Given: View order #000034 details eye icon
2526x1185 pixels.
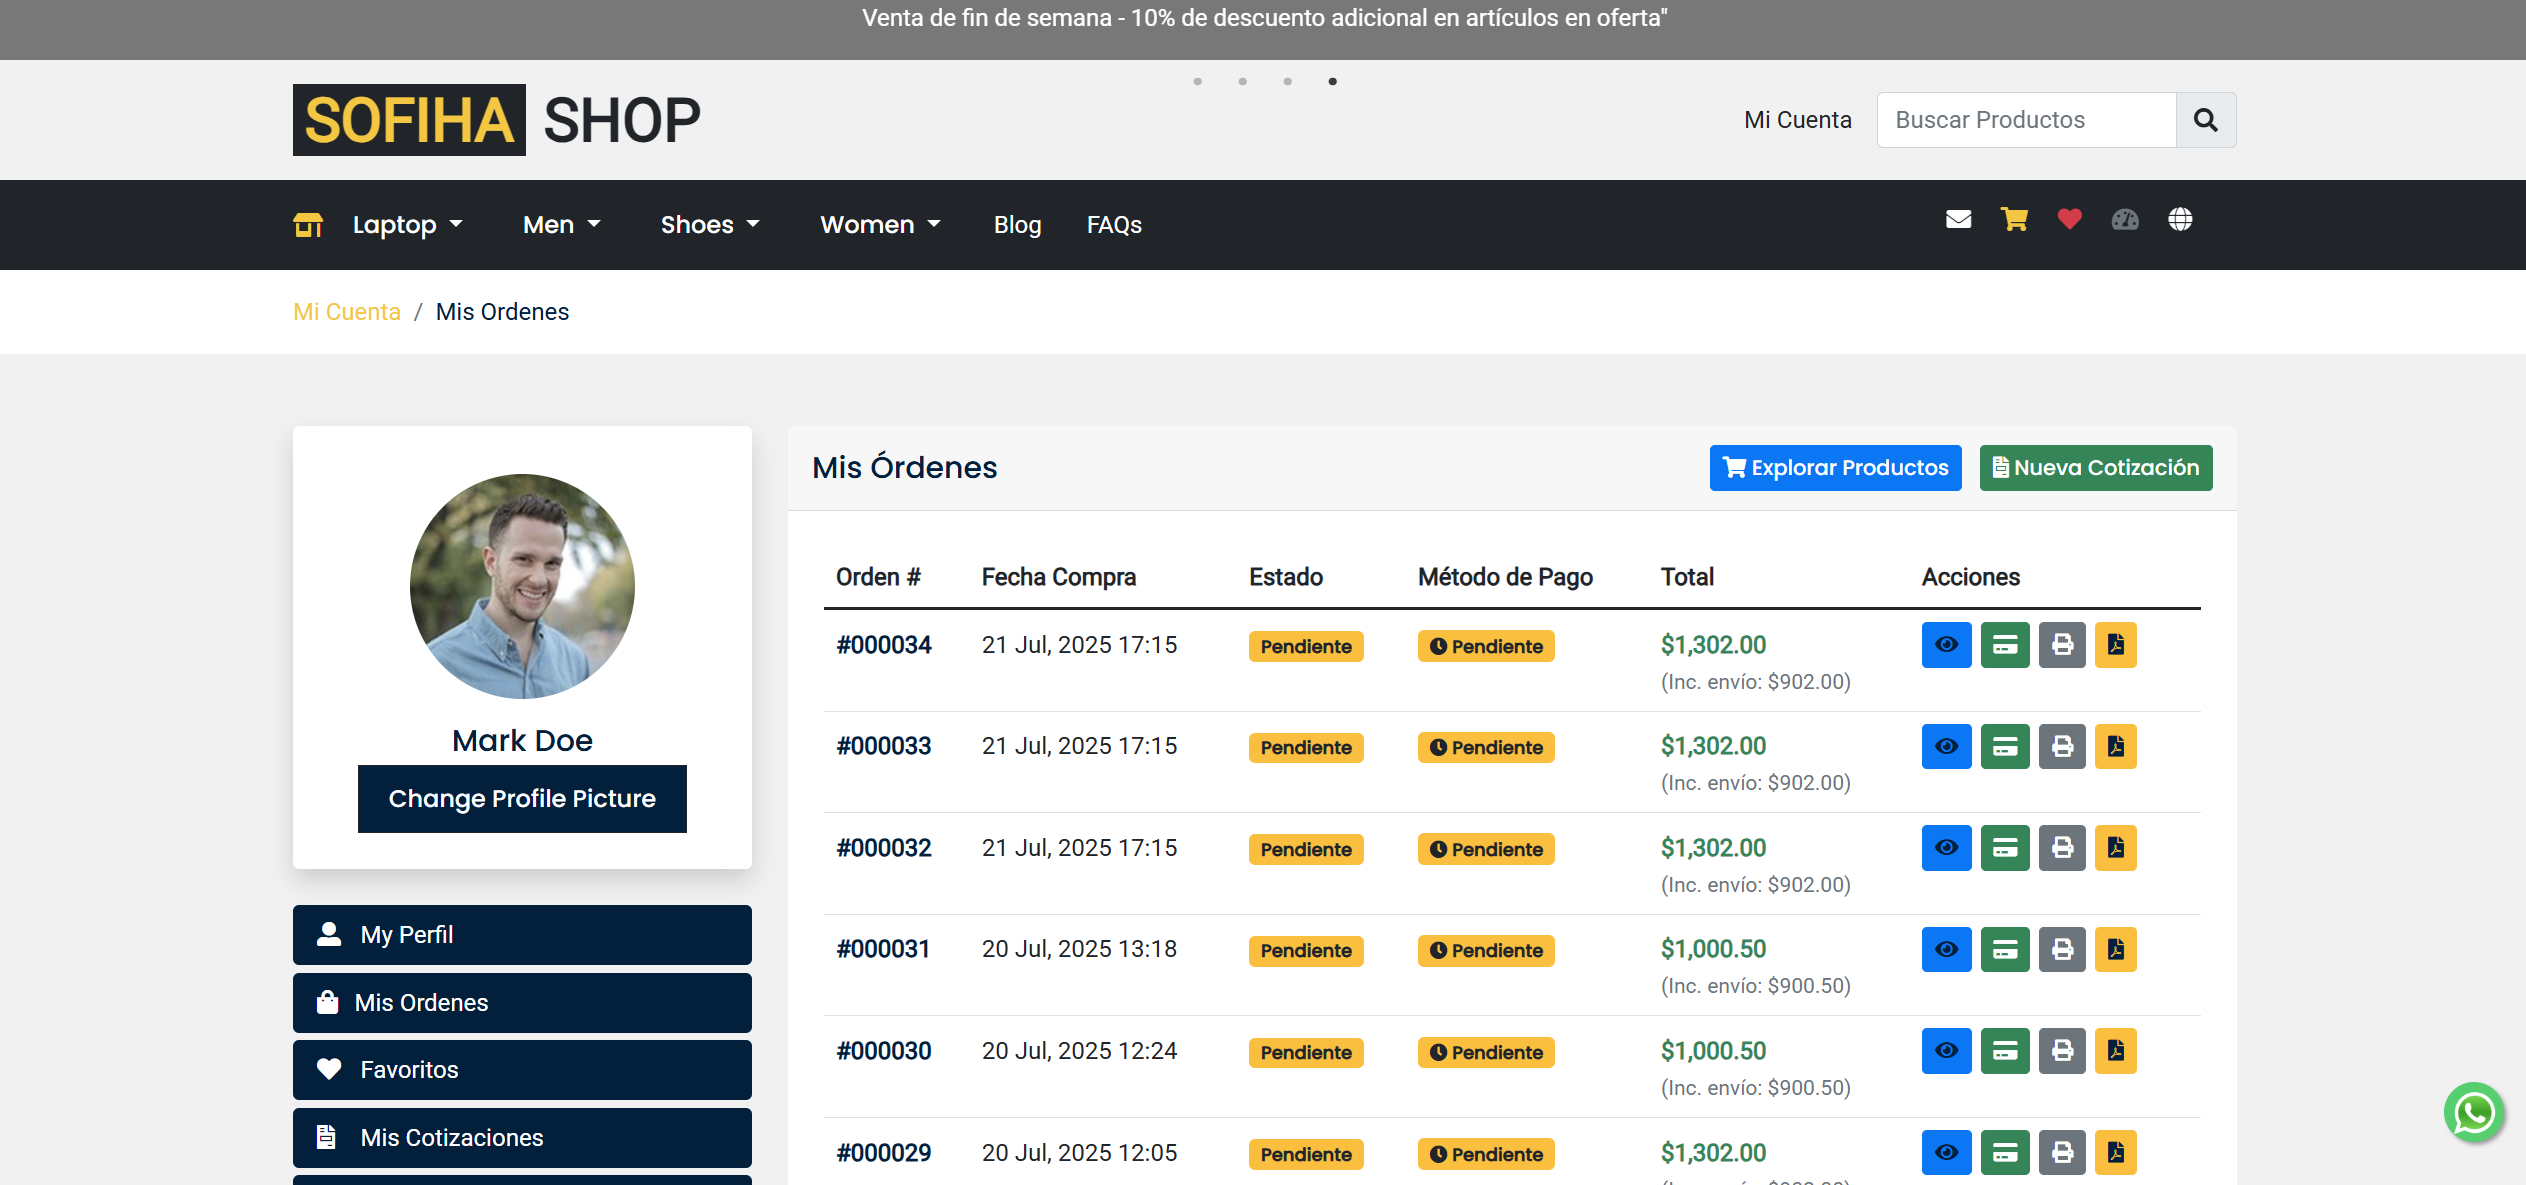Looking at the screenshot, I should (x=1946, y=645).
